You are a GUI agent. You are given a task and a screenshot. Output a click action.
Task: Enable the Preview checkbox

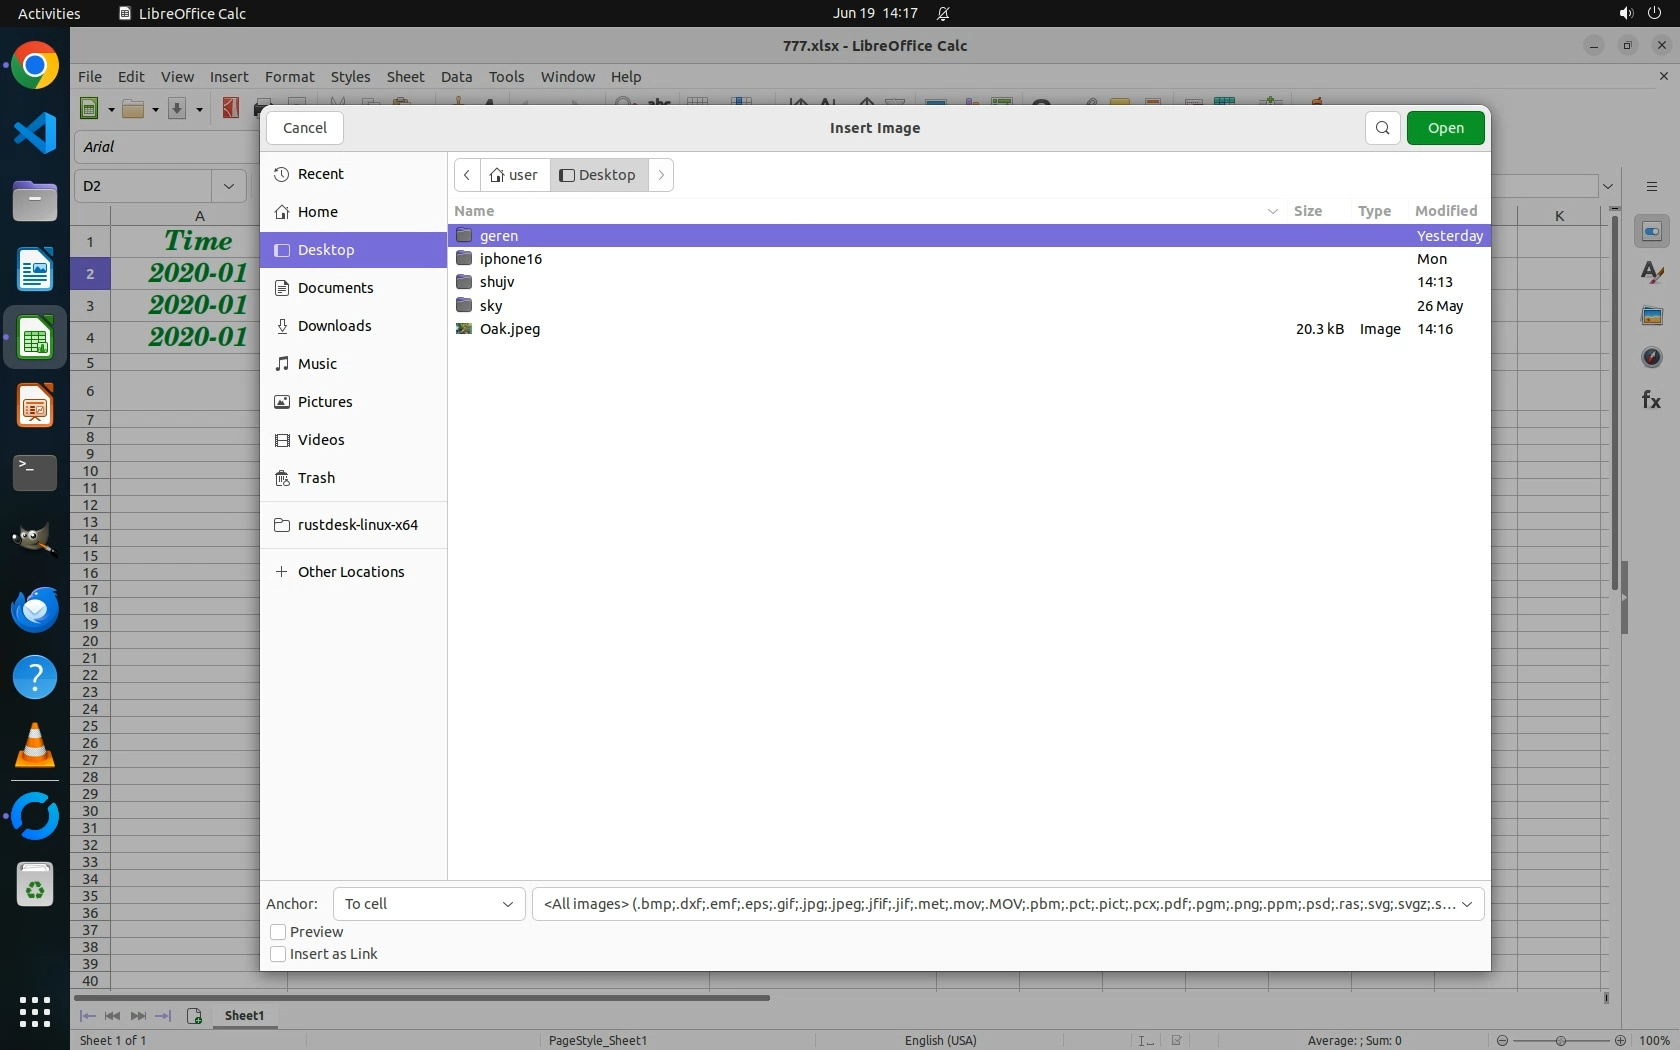coord(278,932)
